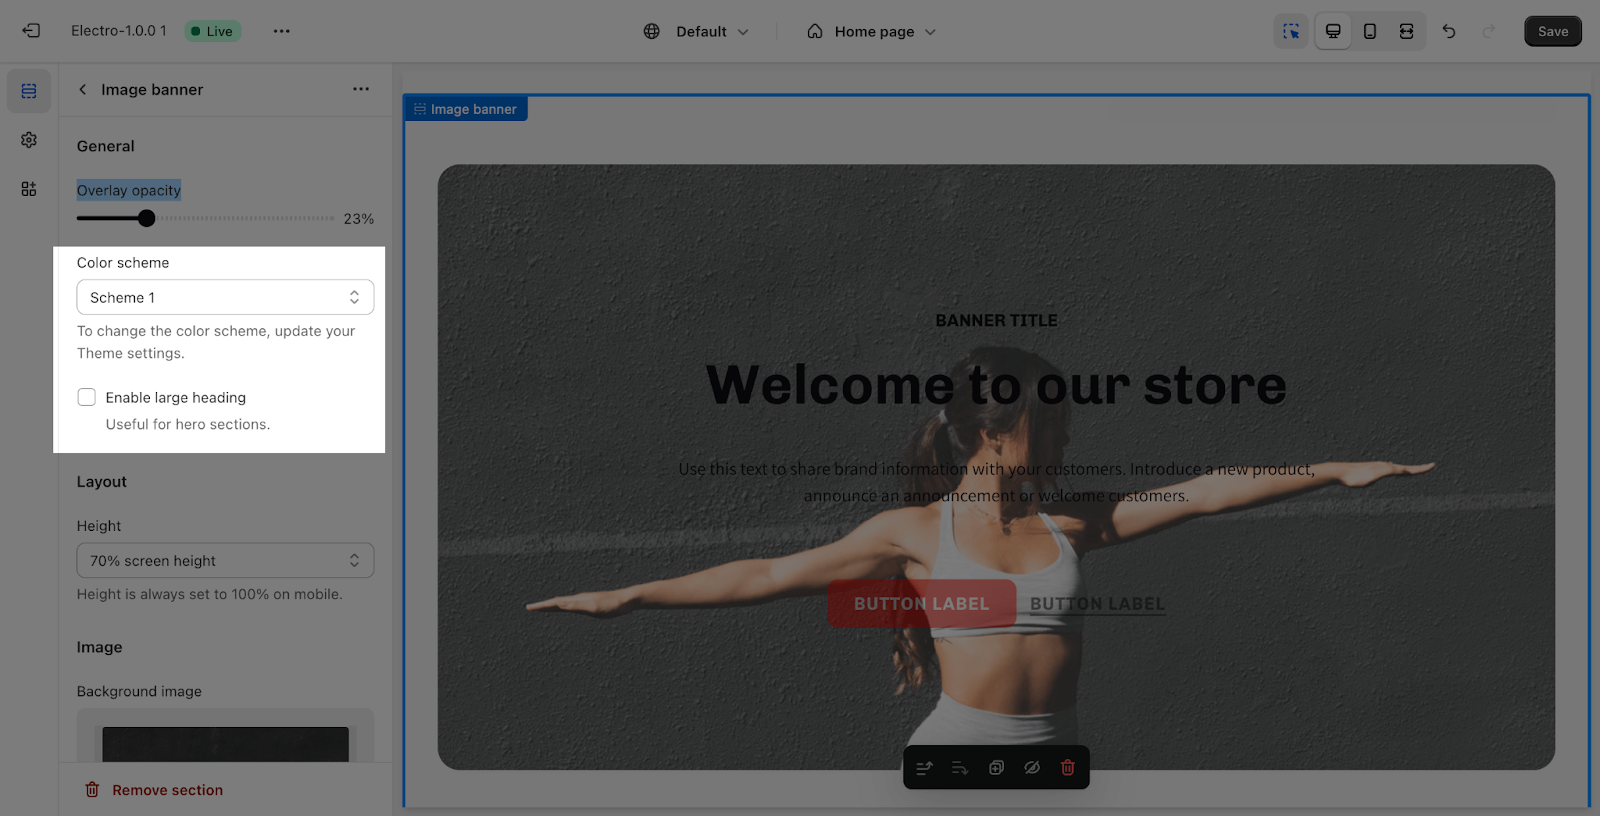Open the Sections sidebar panel
1600x816 pixels.
pyautogui.click(x=29, y=91)
